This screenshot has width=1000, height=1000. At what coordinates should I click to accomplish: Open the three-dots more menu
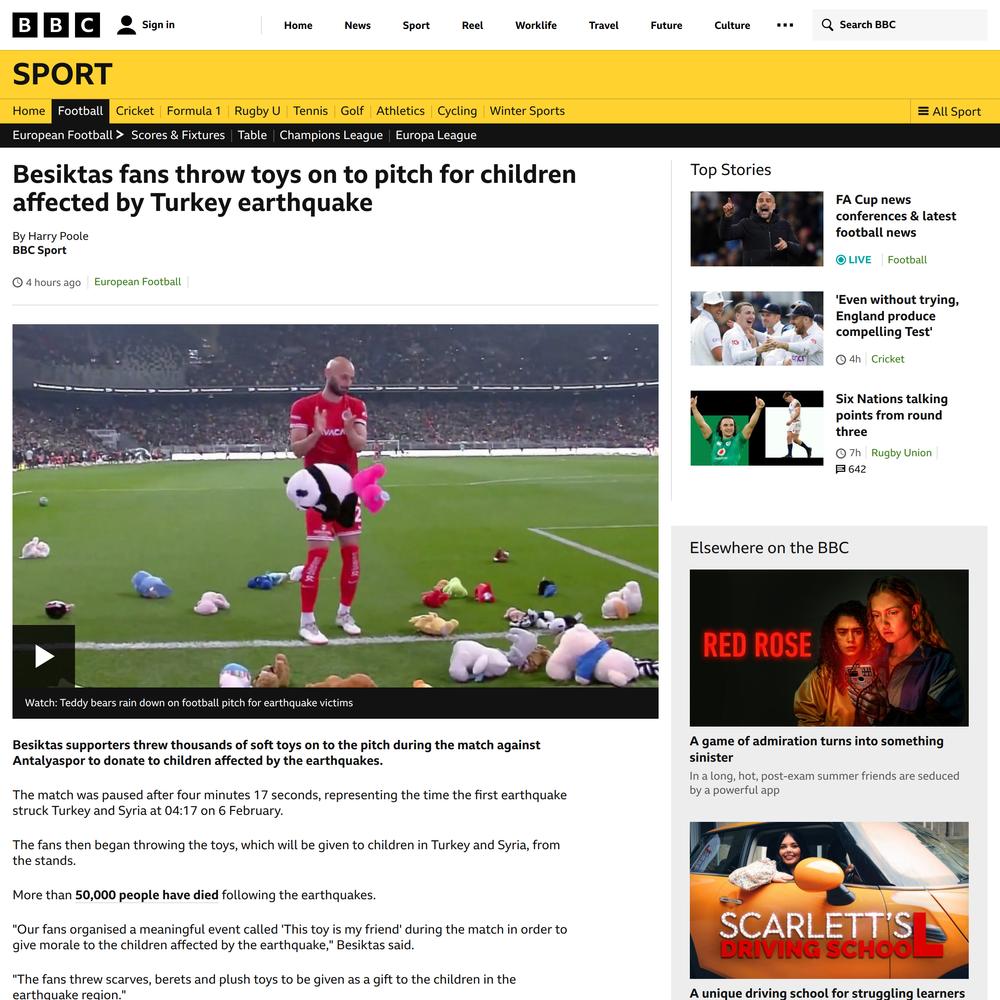tap(785, 25)
